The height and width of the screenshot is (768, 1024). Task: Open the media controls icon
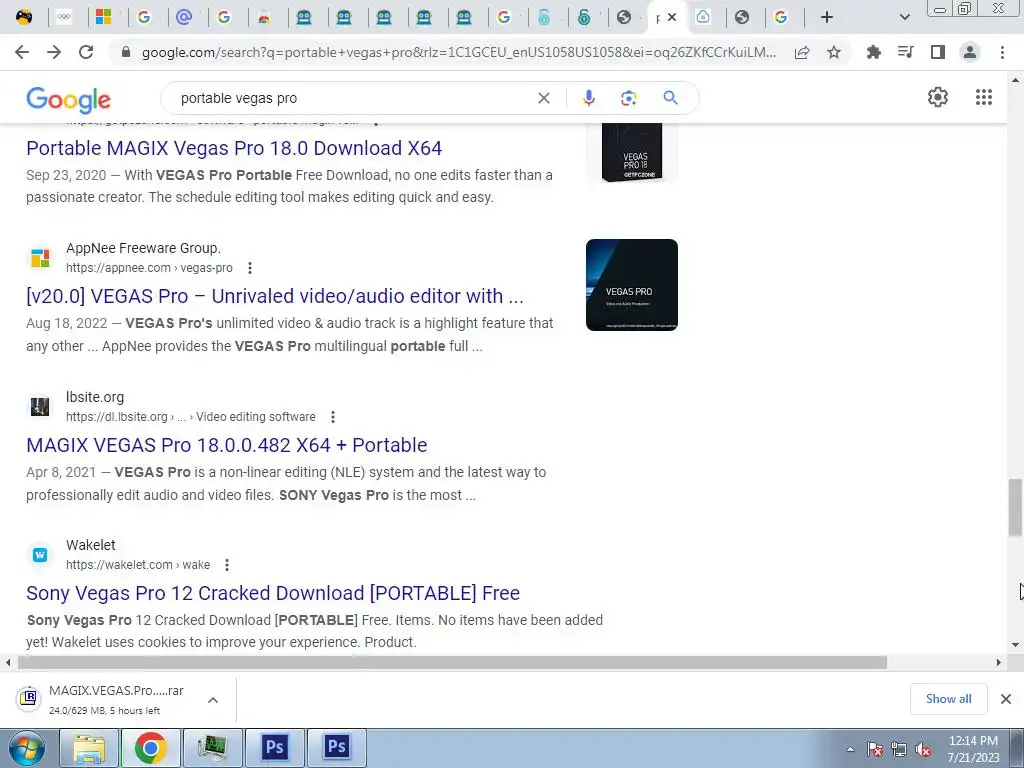click(x=905, y=52)
